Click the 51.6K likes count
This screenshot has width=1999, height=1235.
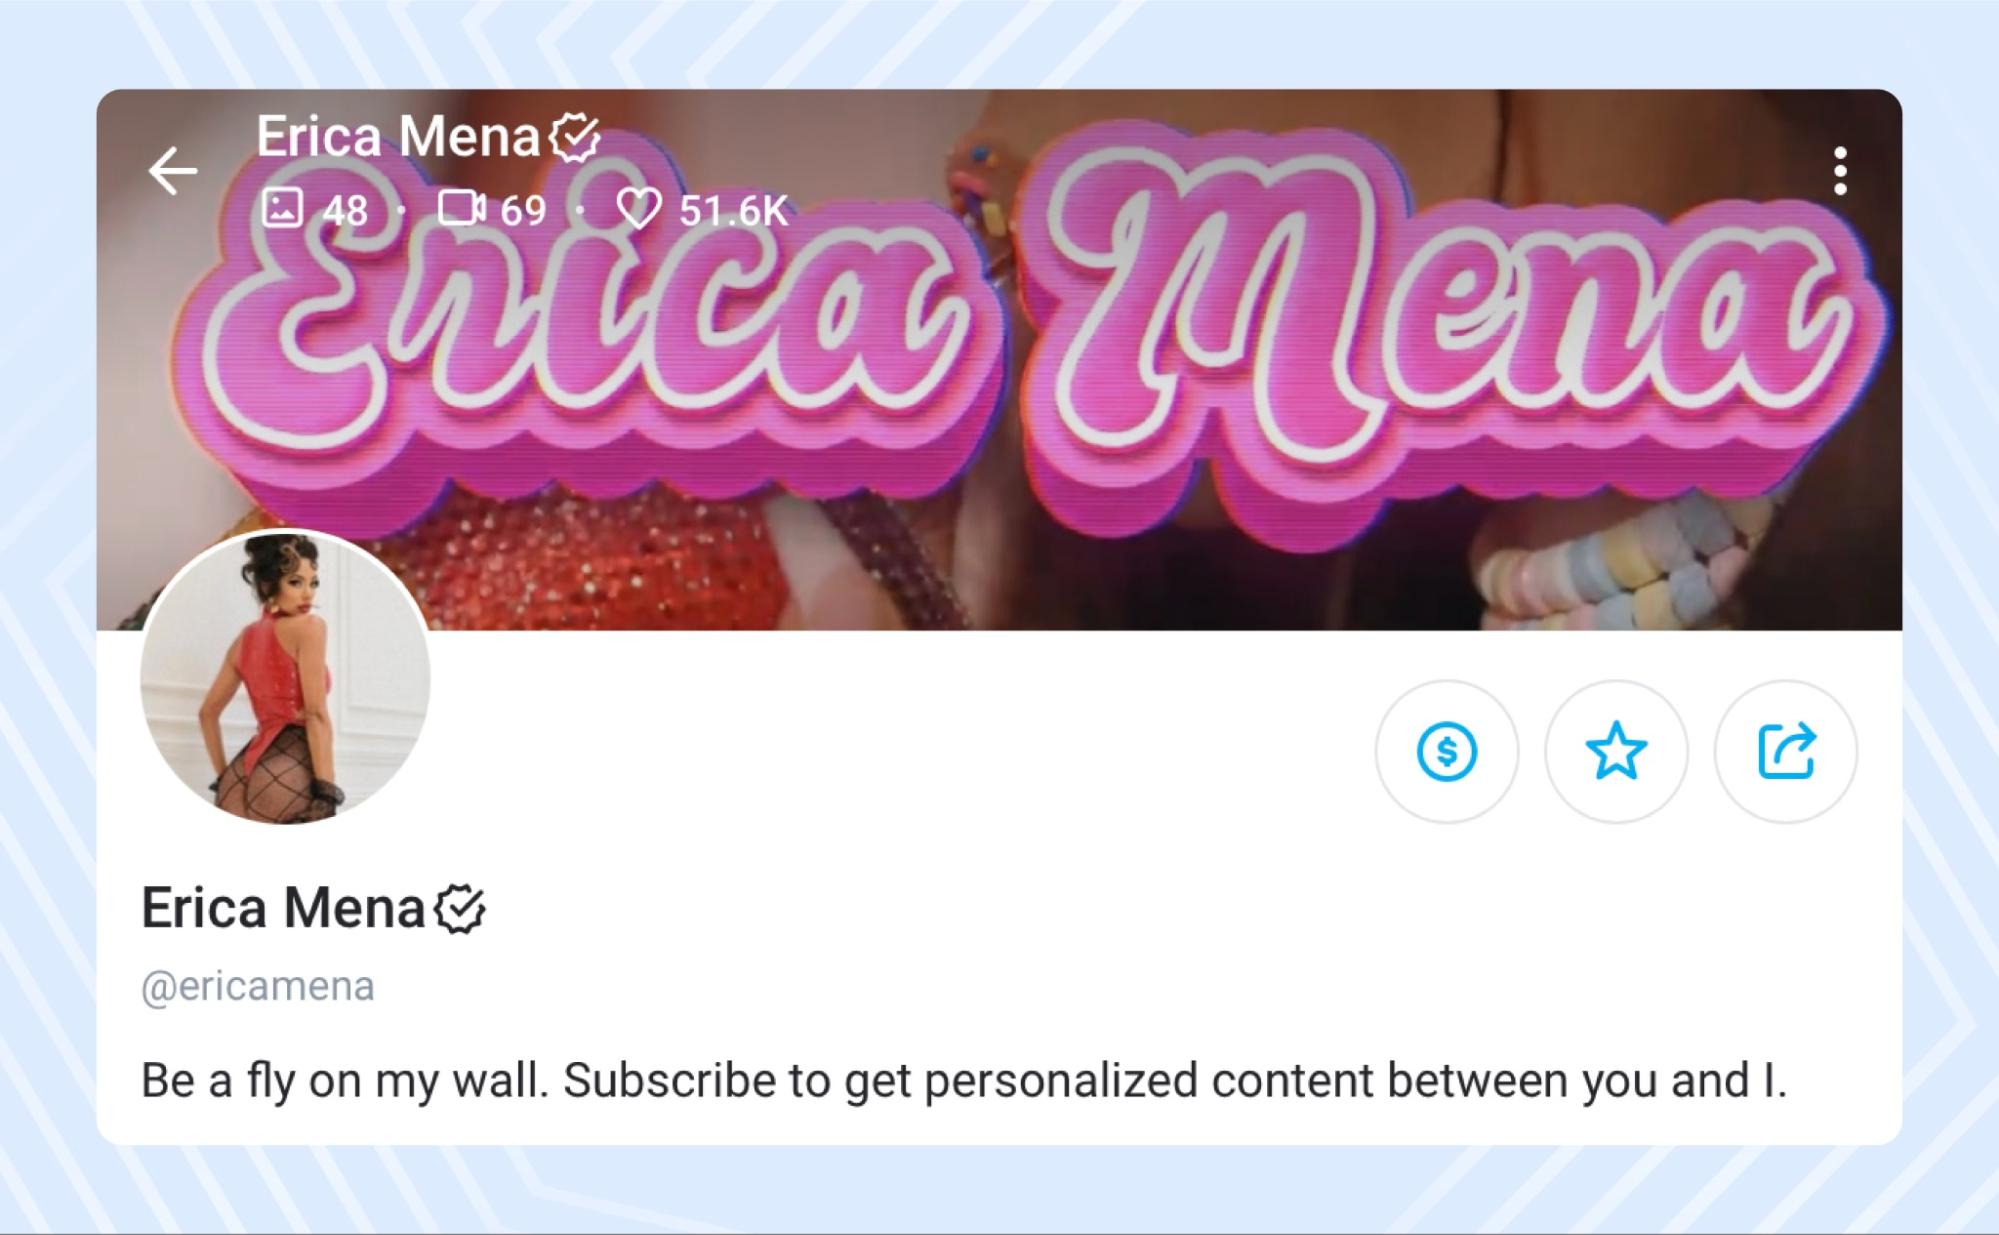point(734,210)
